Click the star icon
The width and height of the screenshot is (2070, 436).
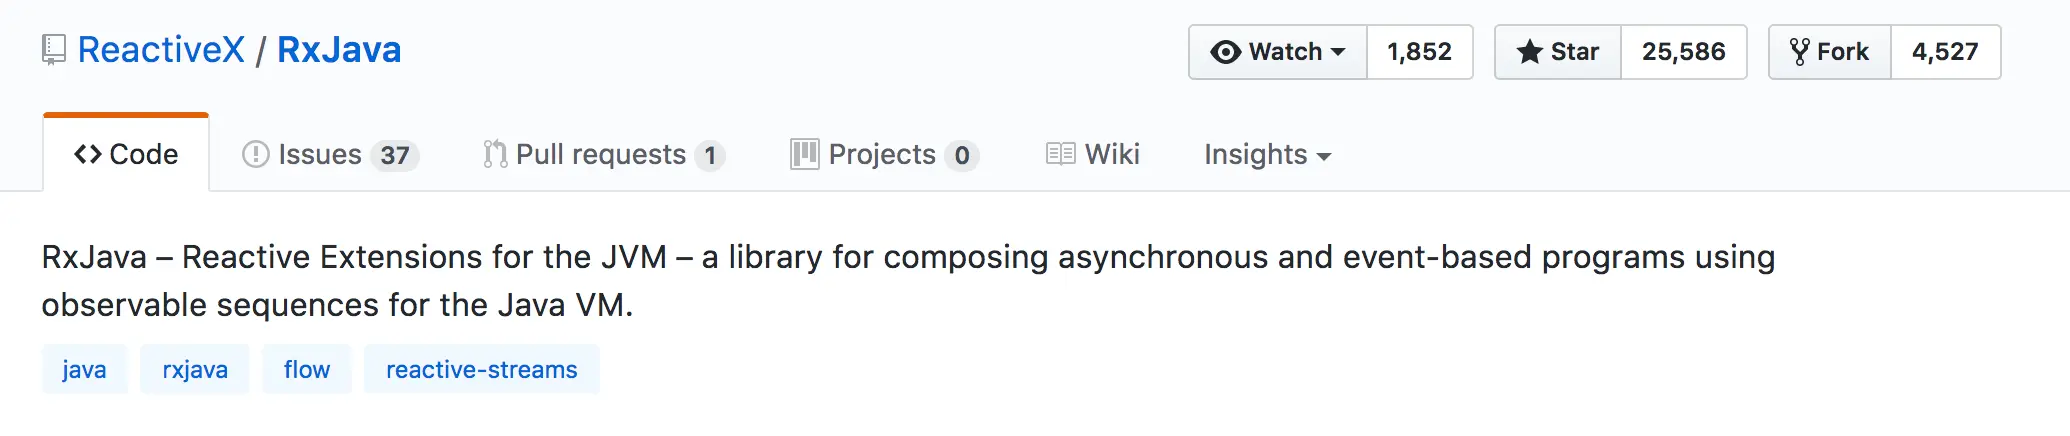pos(1529,52)
